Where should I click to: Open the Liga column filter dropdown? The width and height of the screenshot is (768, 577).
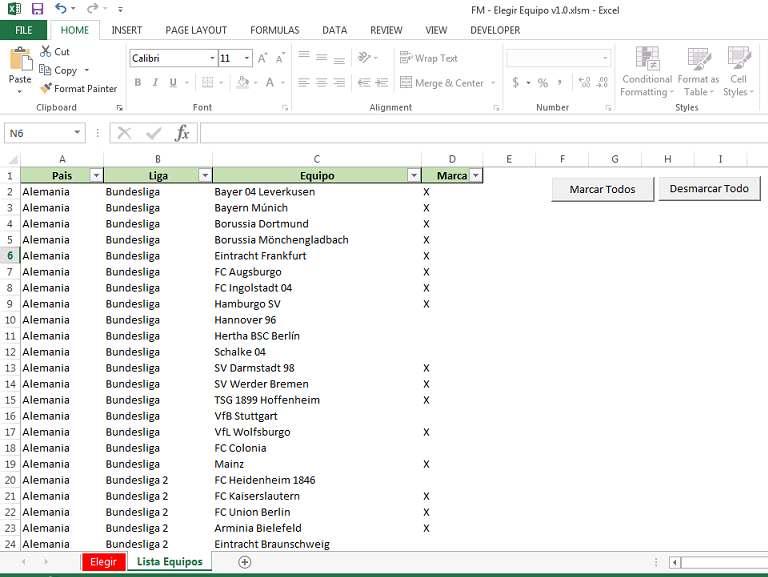[x=205, y=175]
